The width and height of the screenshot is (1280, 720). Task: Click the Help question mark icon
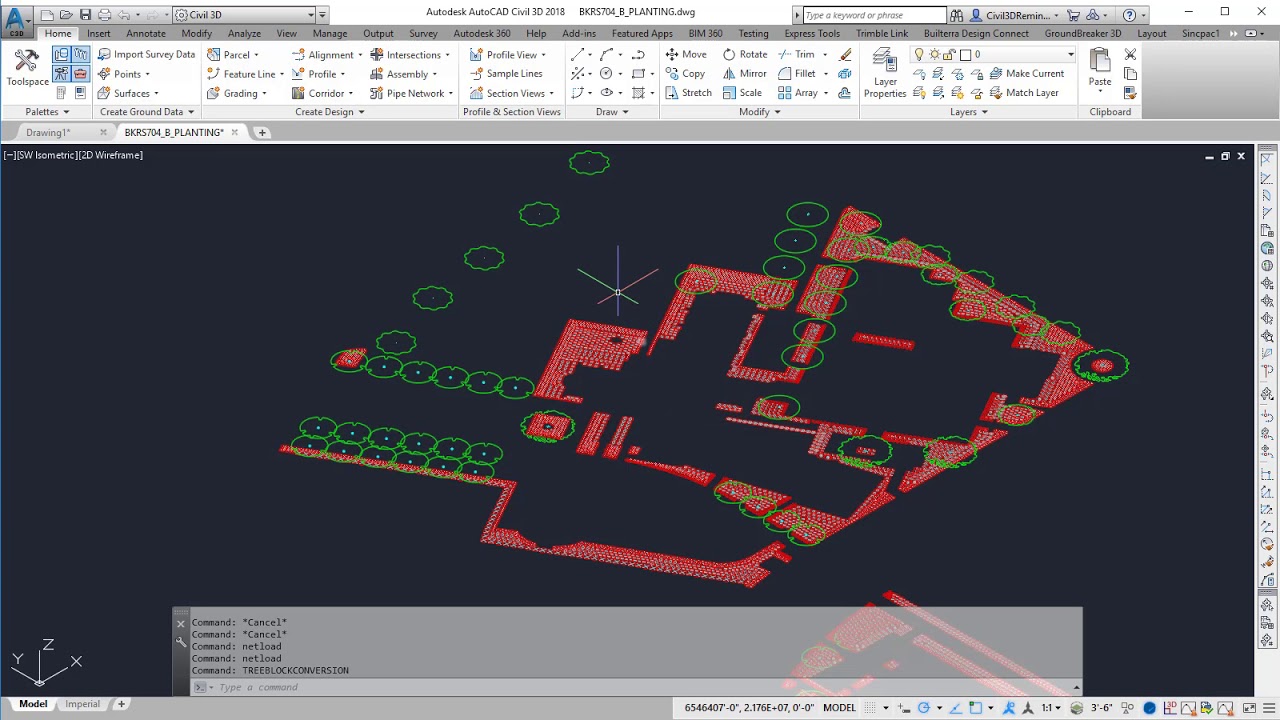pos(1129,15)
